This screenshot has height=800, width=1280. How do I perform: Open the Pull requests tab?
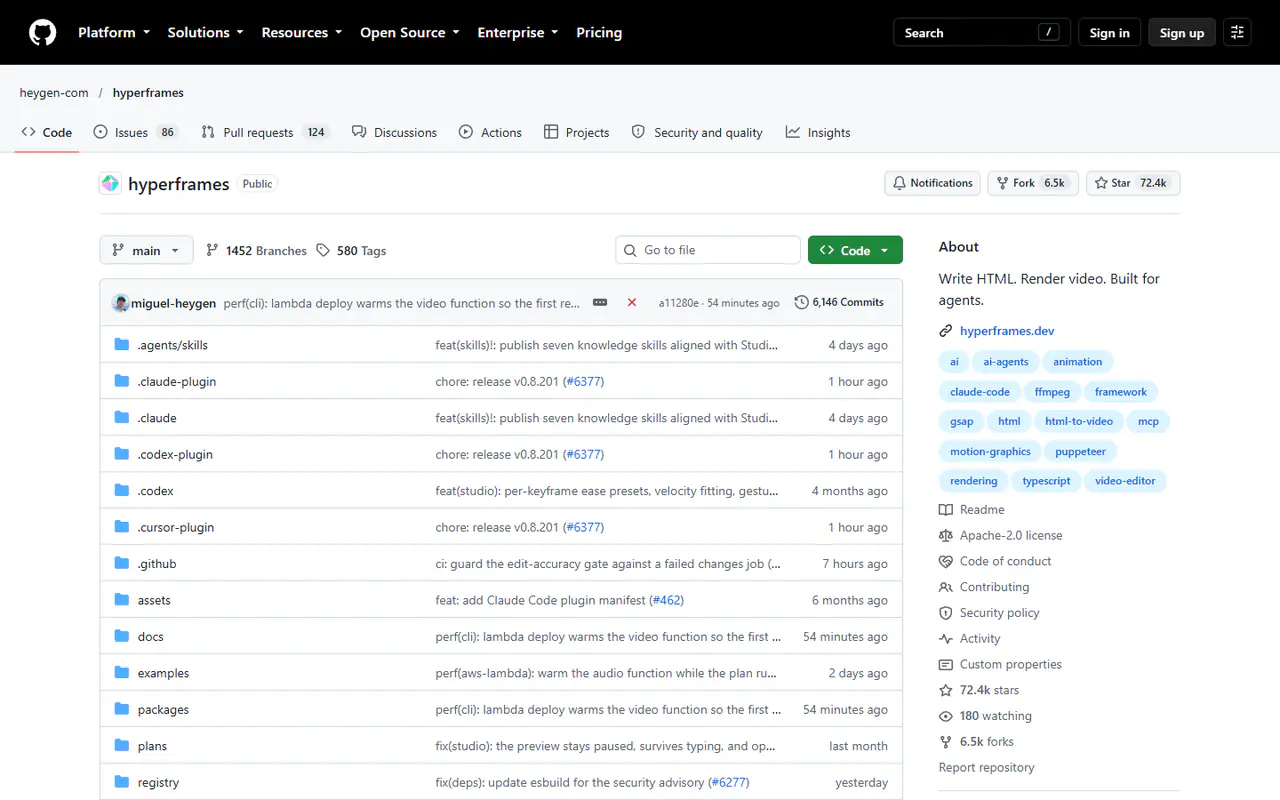click(x=265, y=132)
